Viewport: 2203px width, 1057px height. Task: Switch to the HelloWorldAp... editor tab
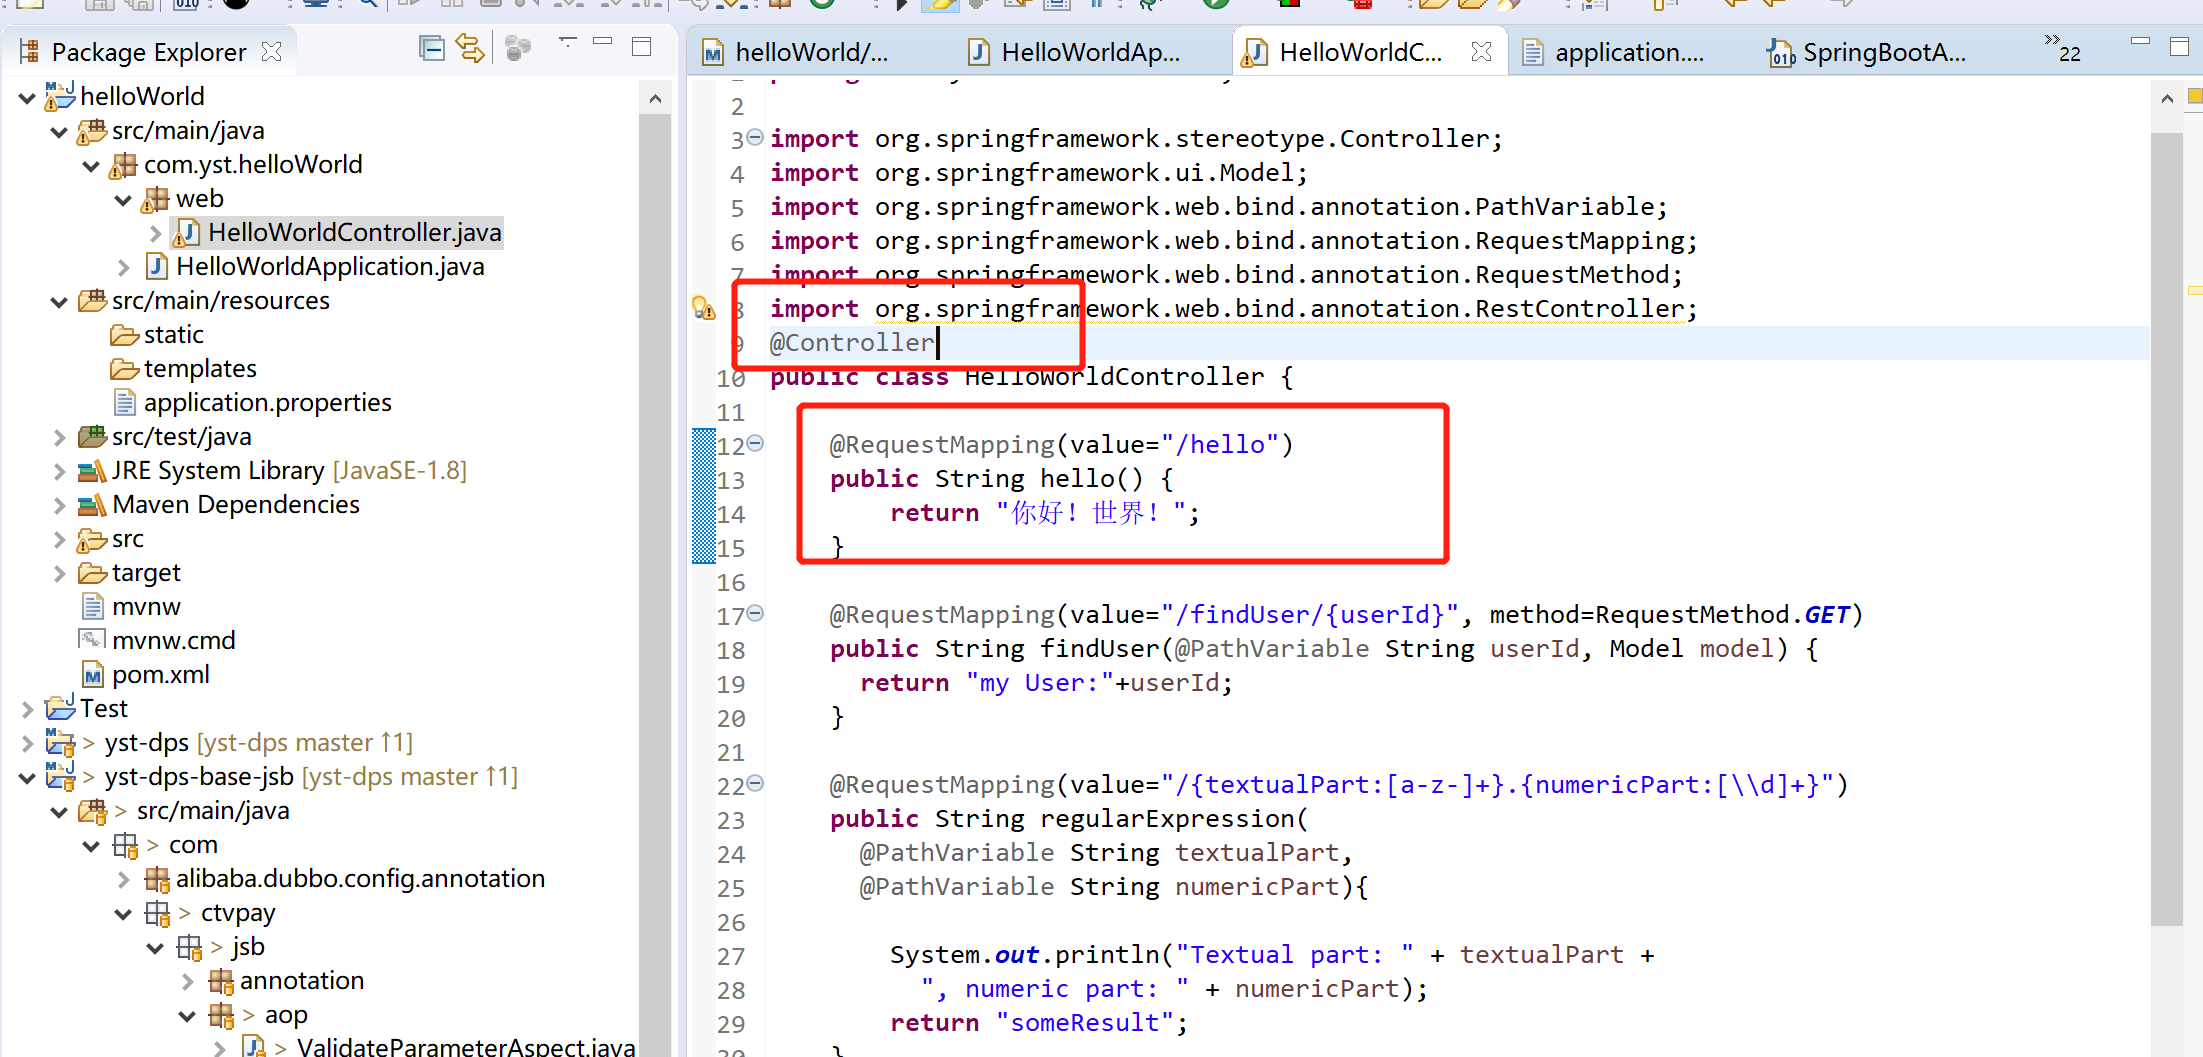click(1076, 52)
